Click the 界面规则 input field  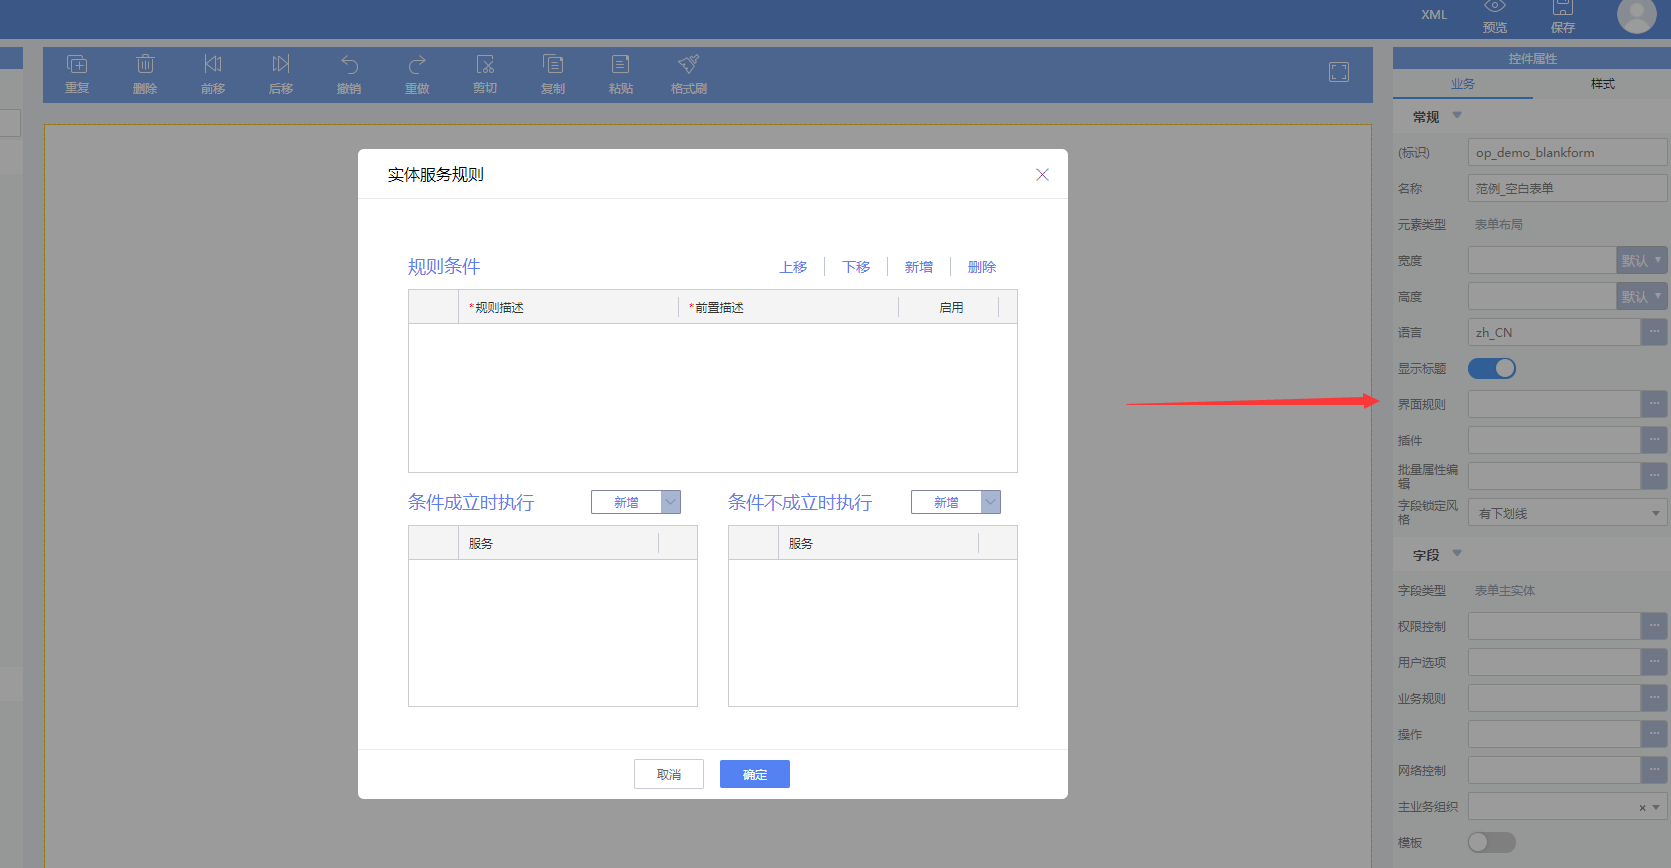pyautogui.click(x=1554, y=404)
